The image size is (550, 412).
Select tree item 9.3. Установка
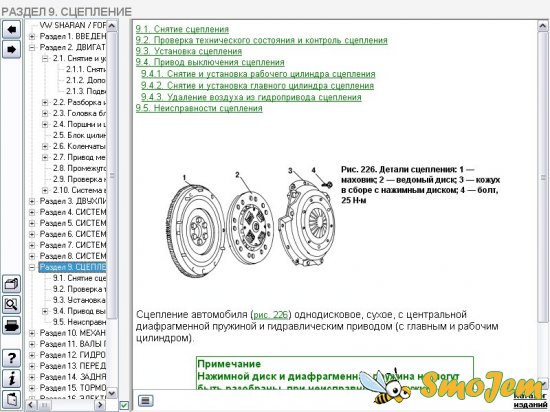click(79, 300)
